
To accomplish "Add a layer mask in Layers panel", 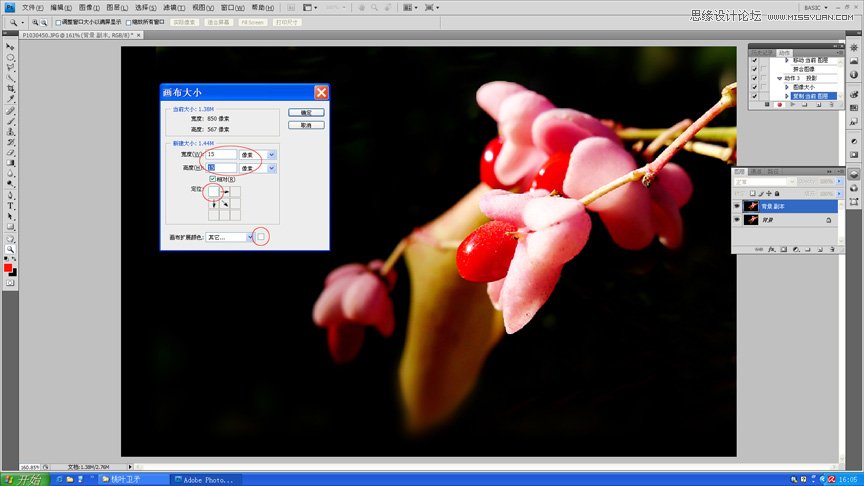I will [784, 250].
